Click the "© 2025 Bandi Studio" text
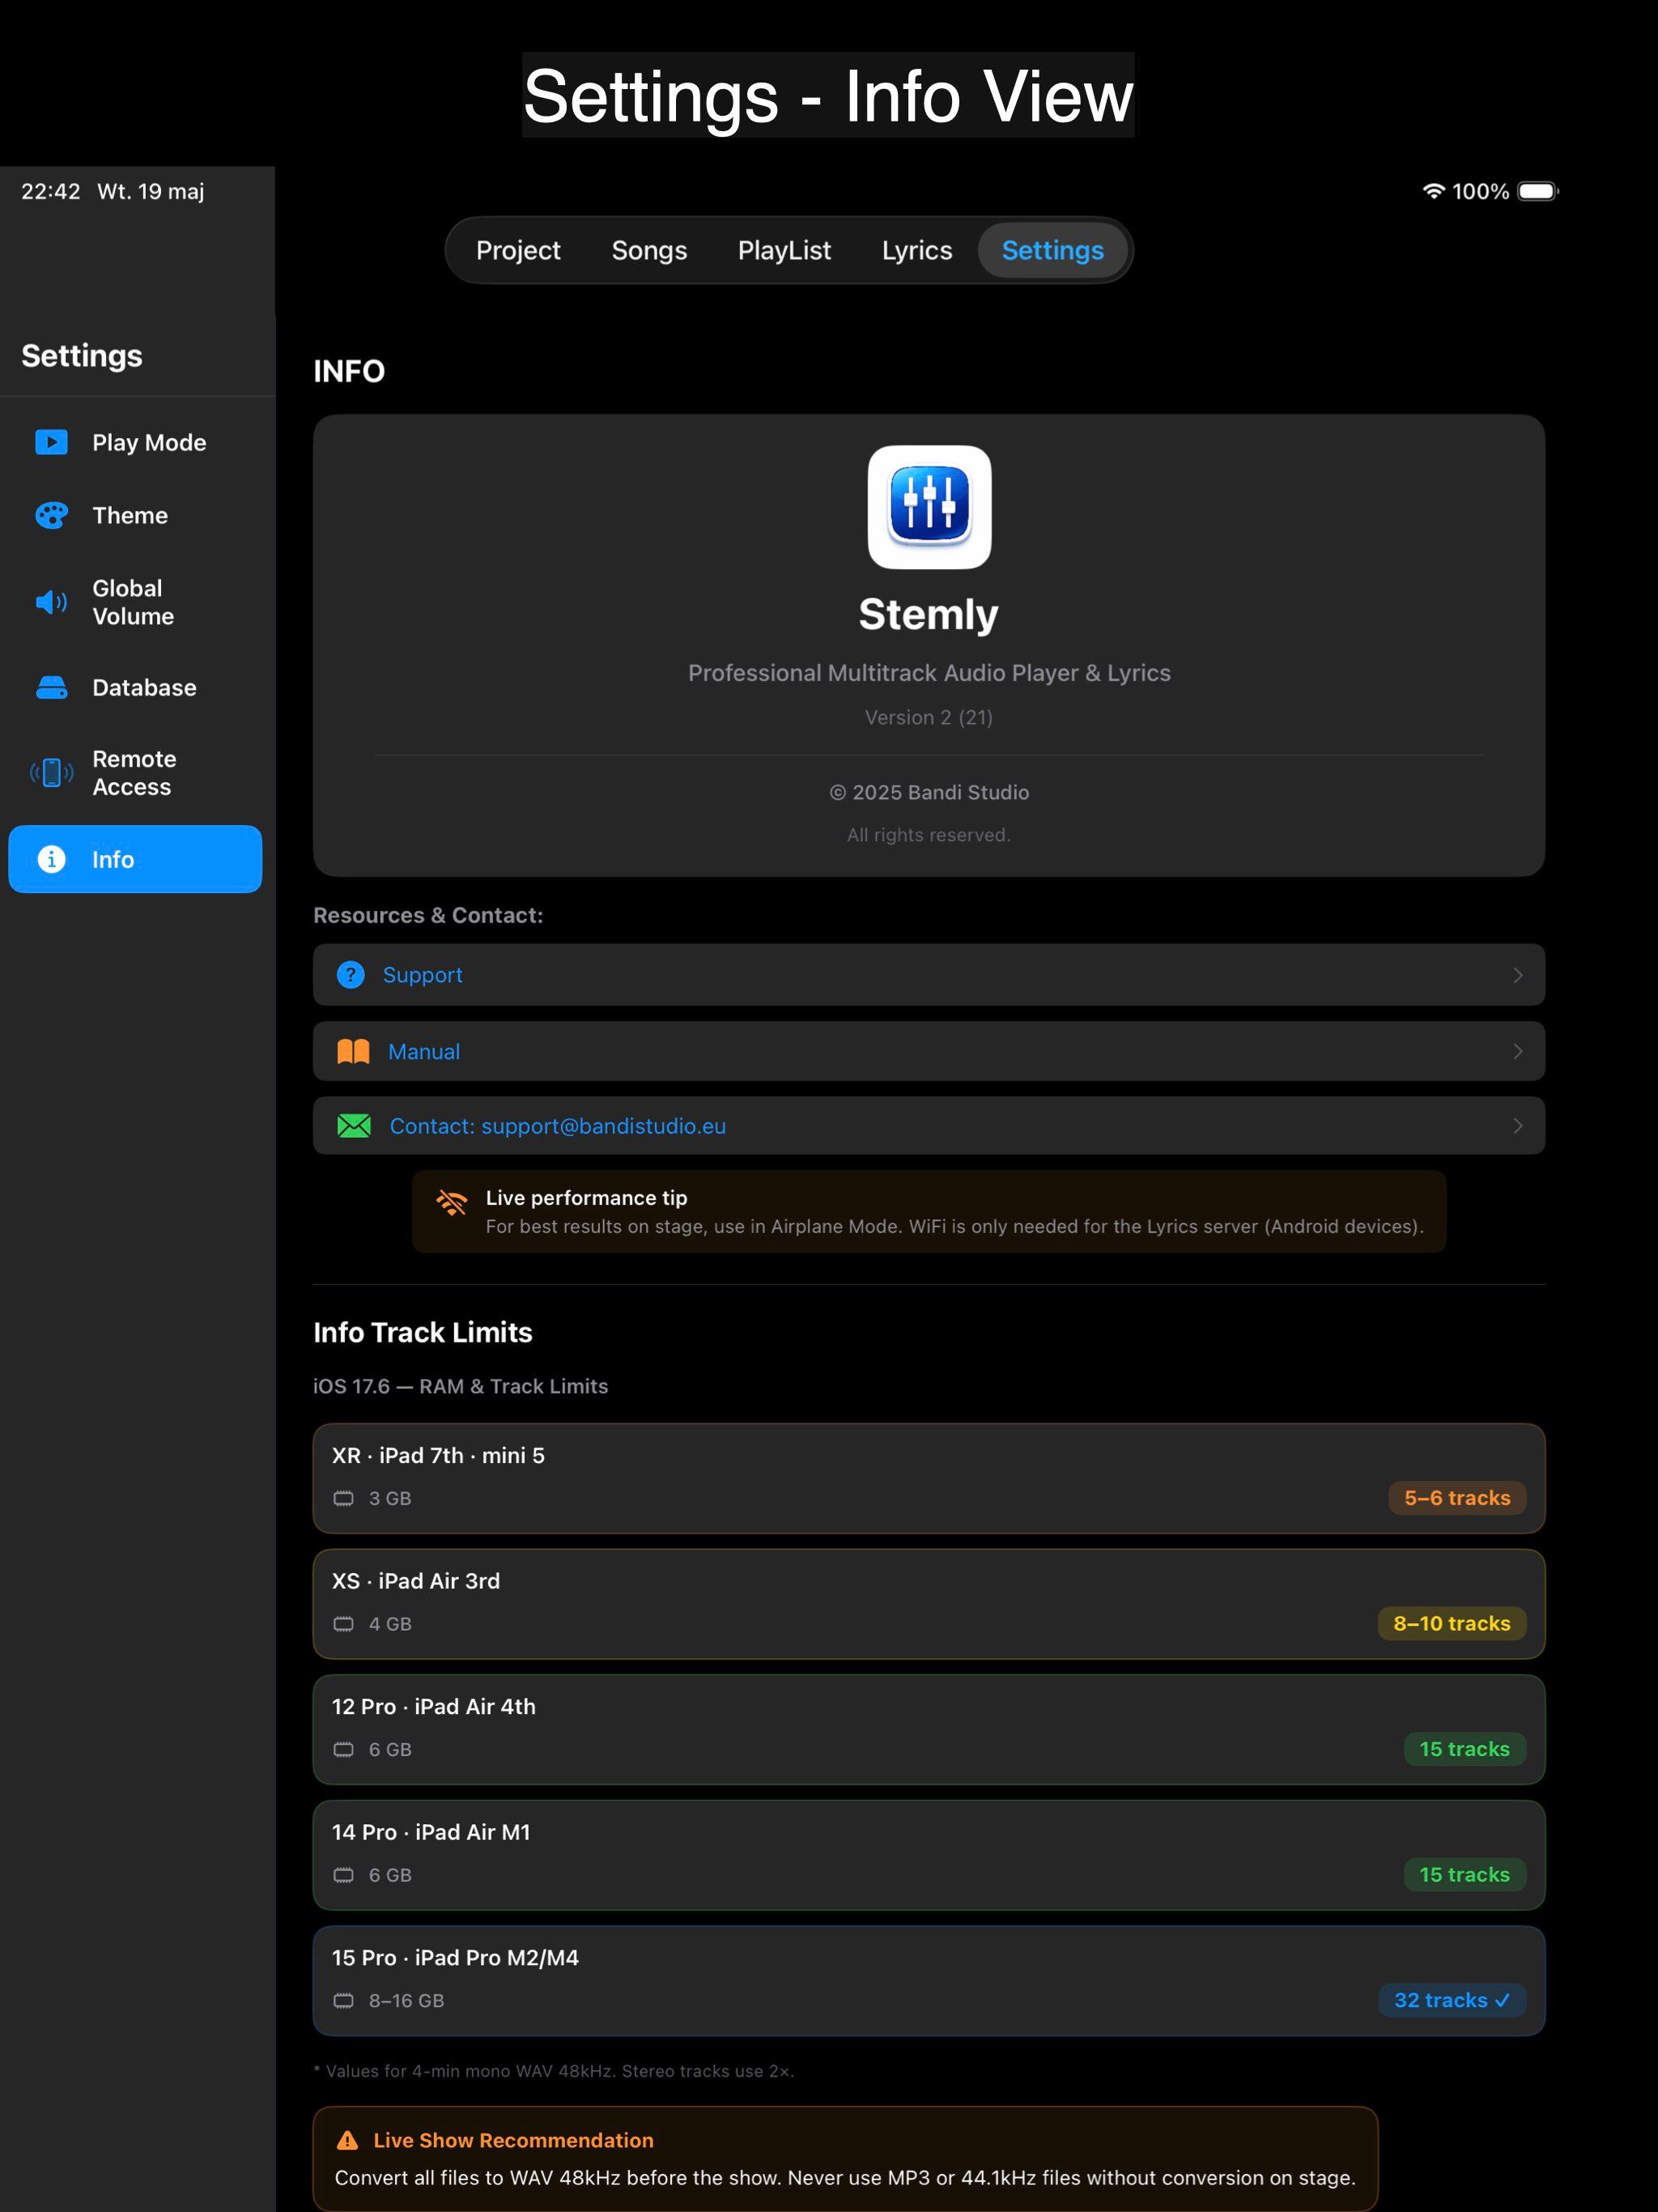 tap(929, 792)
